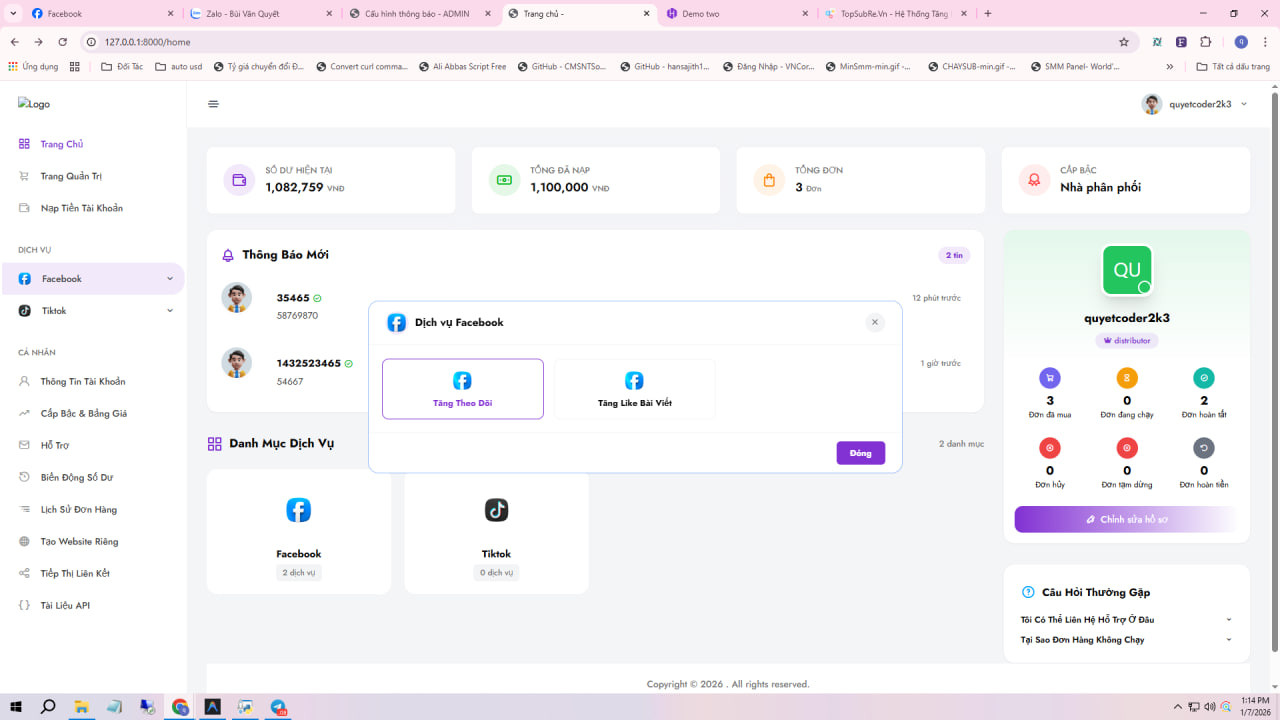This screenshot has width=1280, height=720.
Task: Select Tăng Like Bài Viết service card
Action: (x=634, y=389)
